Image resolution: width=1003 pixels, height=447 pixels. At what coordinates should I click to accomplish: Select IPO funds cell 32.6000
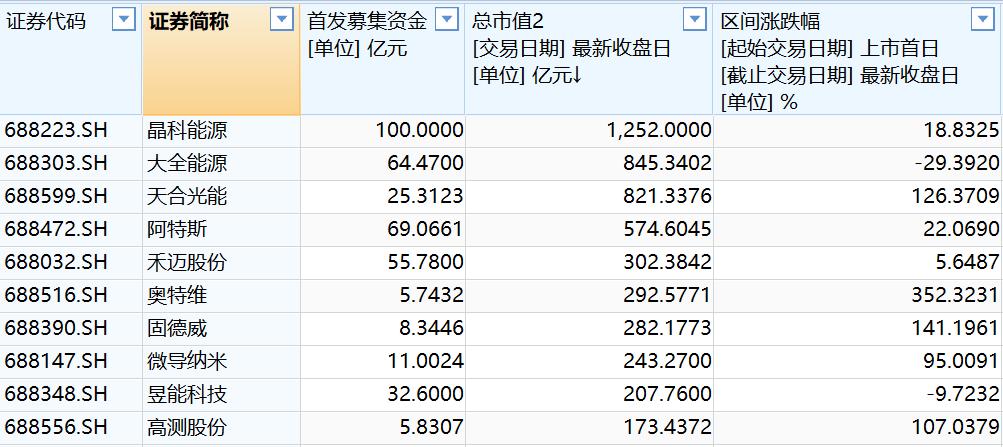383,395
